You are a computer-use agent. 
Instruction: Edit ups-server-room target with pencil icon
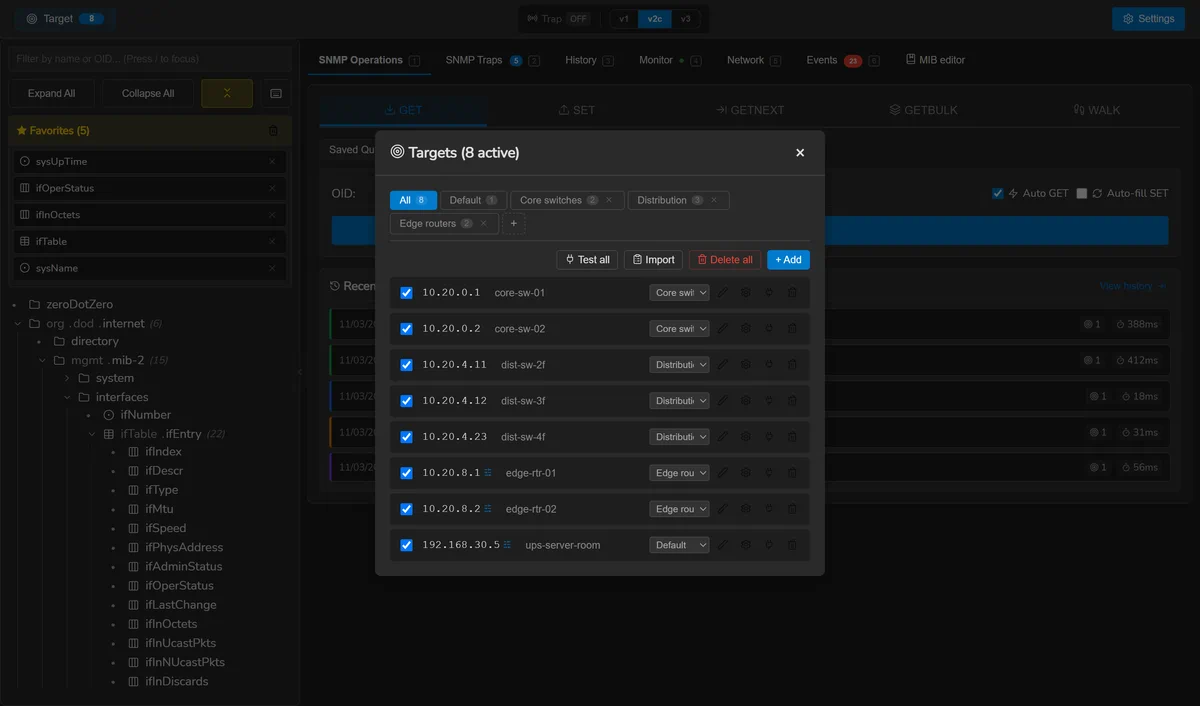coord(723,545)
